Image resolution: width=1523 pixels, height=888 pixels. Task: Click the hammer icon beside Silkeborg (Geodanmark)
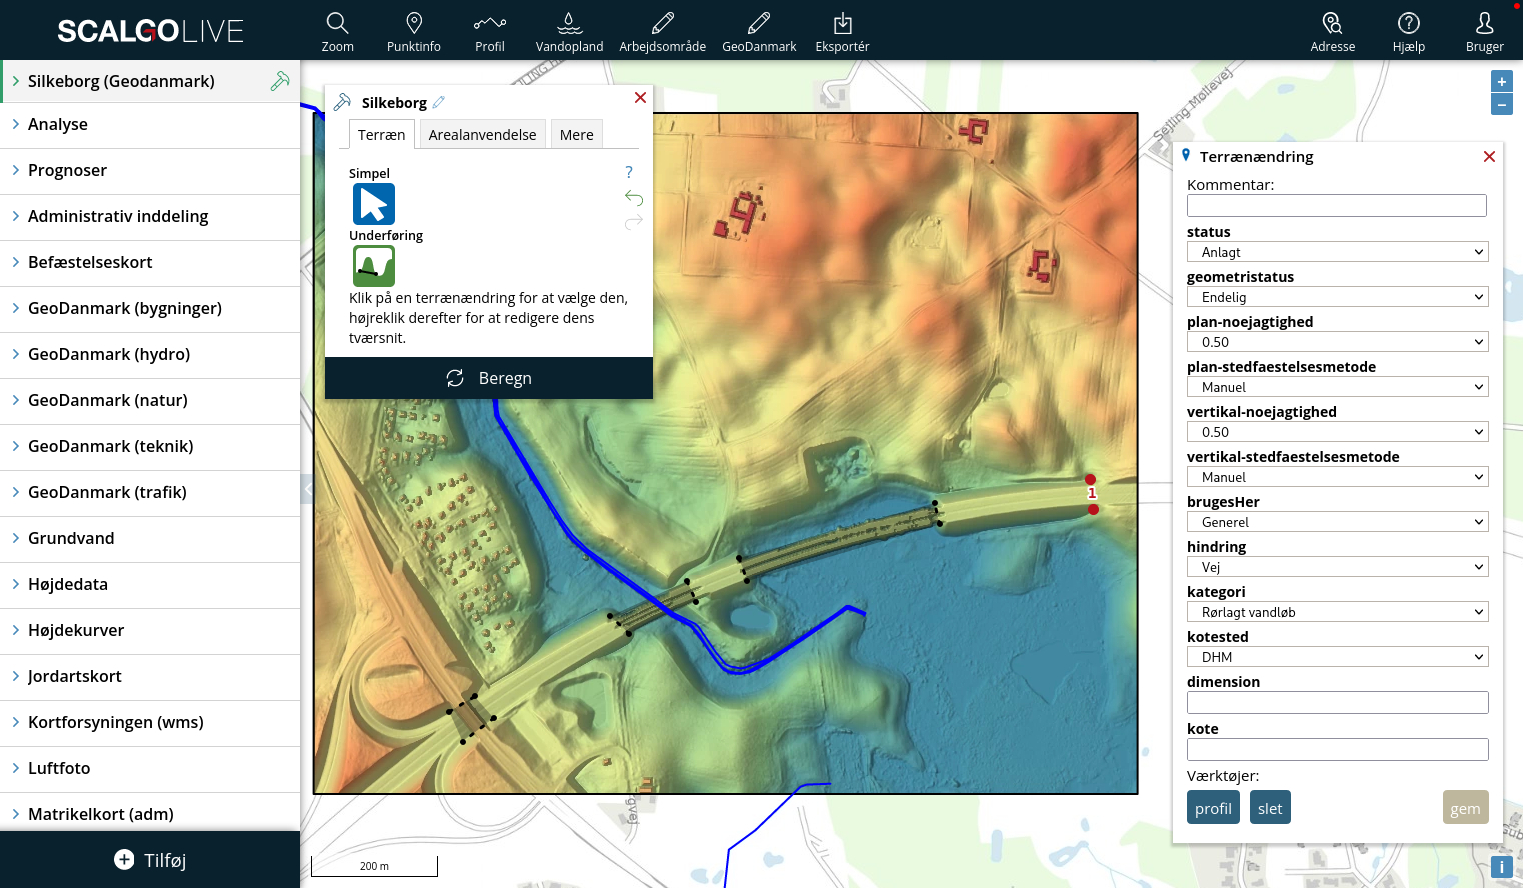coord(280,81)
